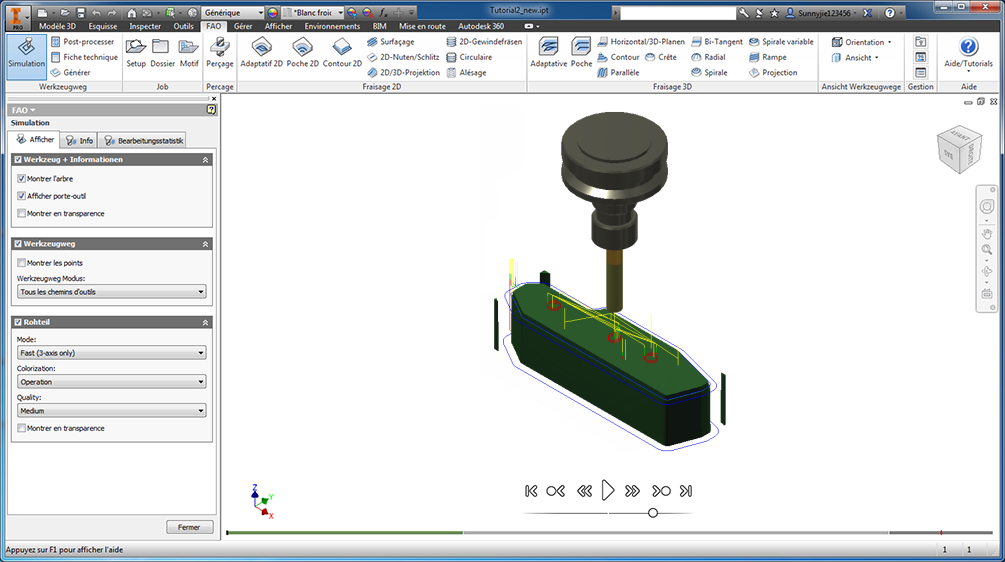The width and height of the screenshot is (1005, 562).
Task: Open the Environnements ribbon tab
Action: point(332,26)
